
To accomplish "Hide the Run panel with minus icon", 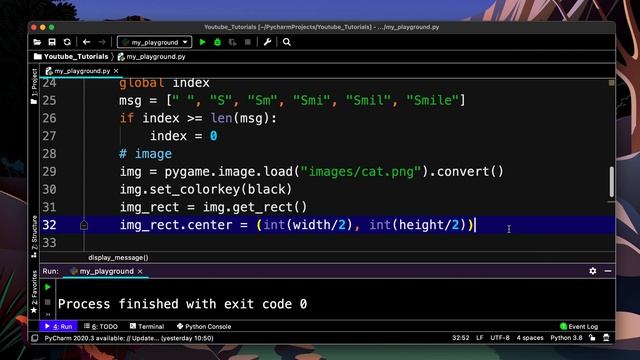I will click(x=608, y=271).
